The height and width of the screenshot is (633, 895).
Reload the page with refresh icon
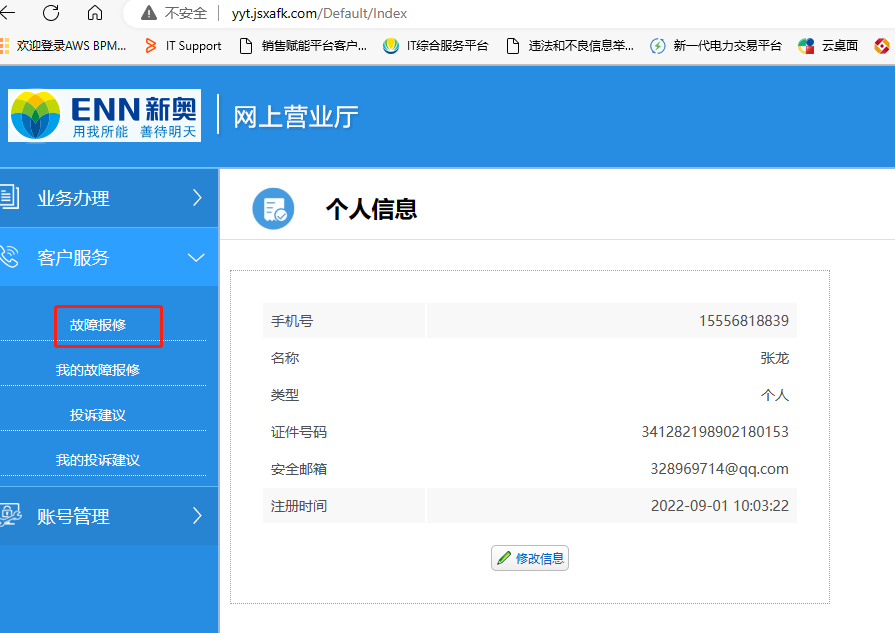click(x=51, y=13)
